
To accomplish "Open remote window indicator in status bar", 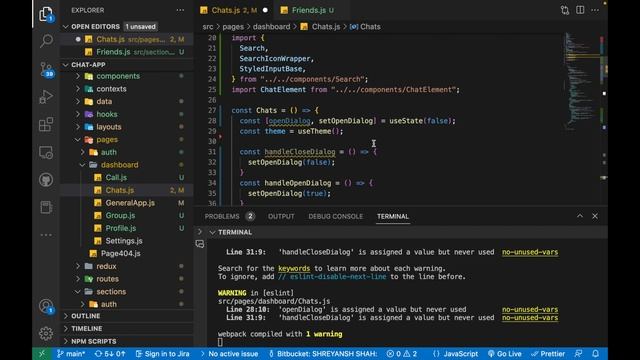I will click(x=42, y=354).
